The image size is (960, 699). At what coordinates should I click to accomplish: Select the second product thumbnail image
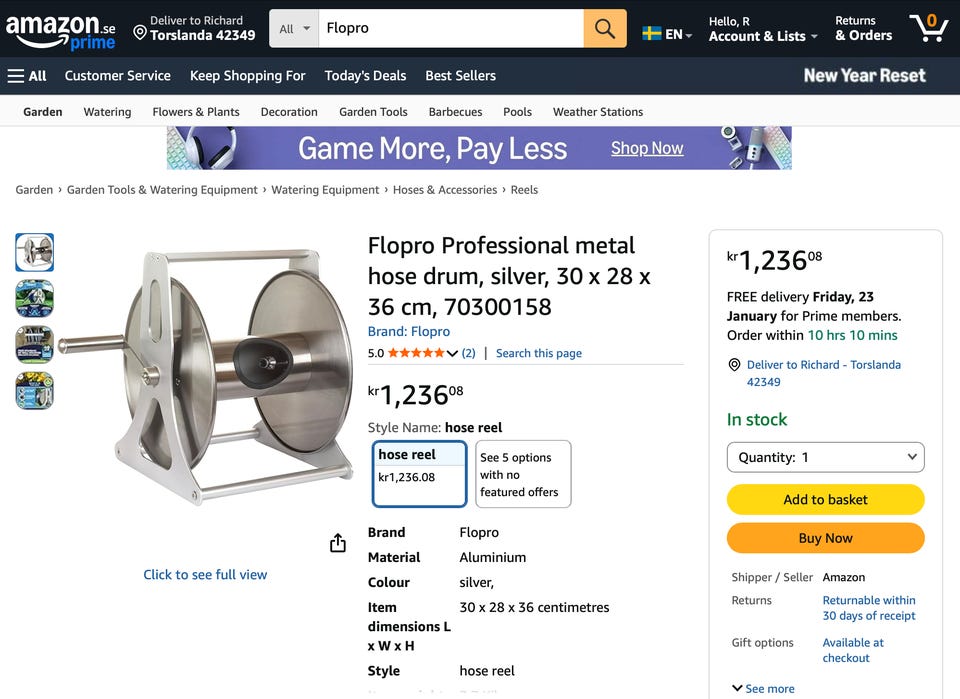[x=35, y=299]
